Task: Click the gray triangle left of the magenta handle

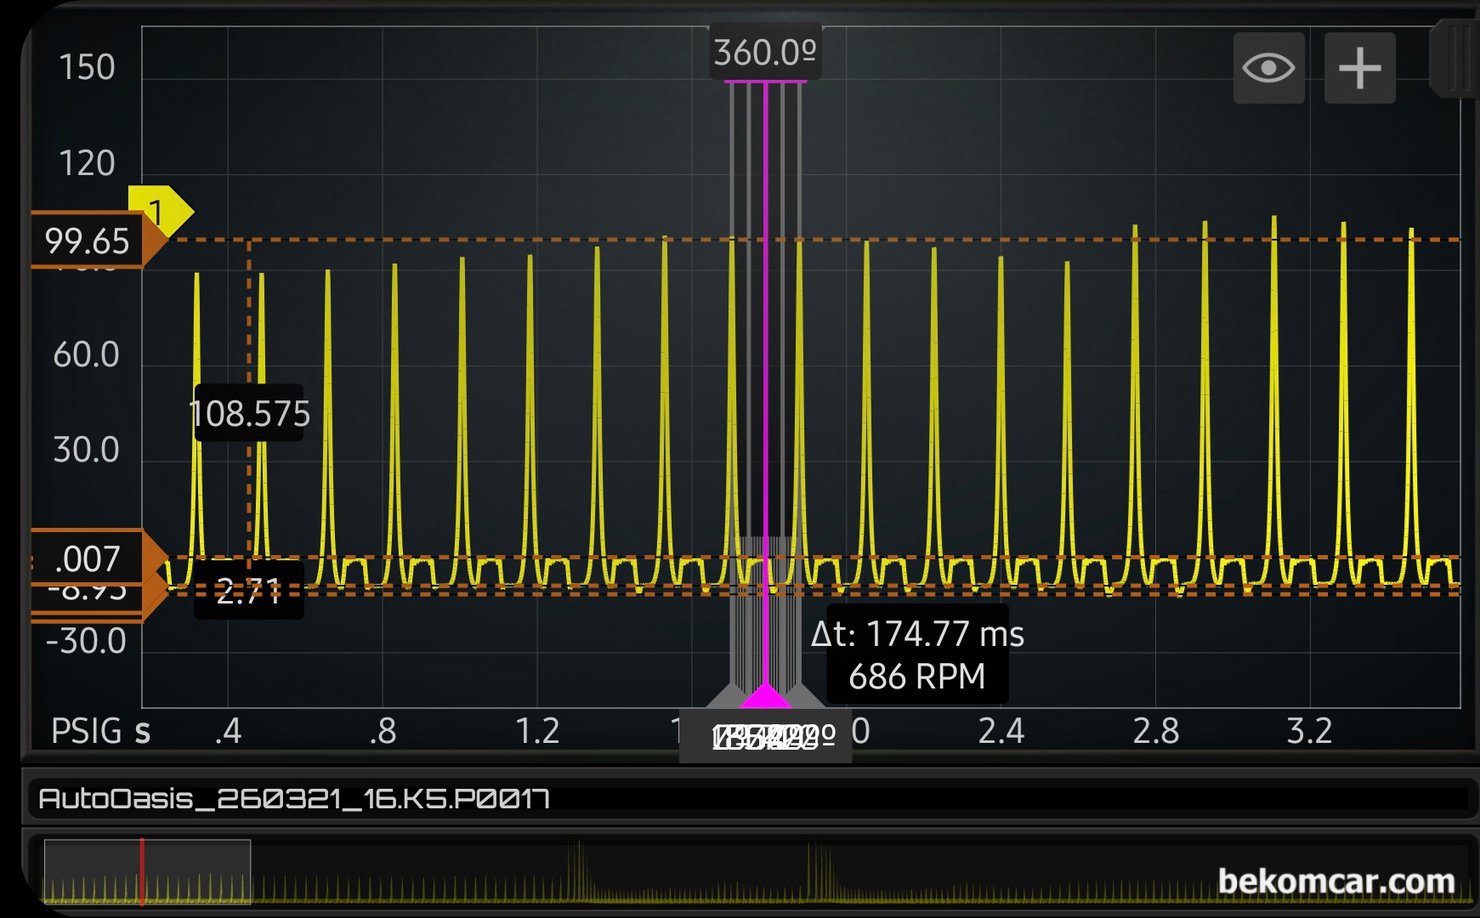Action: (726, 697)
